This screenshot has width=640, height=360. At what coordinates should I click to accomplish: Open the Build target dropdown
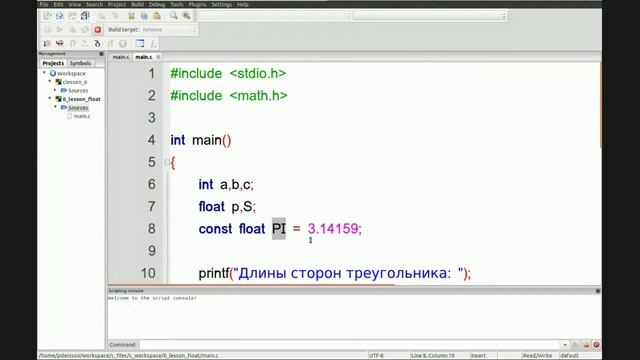[169, 30]
